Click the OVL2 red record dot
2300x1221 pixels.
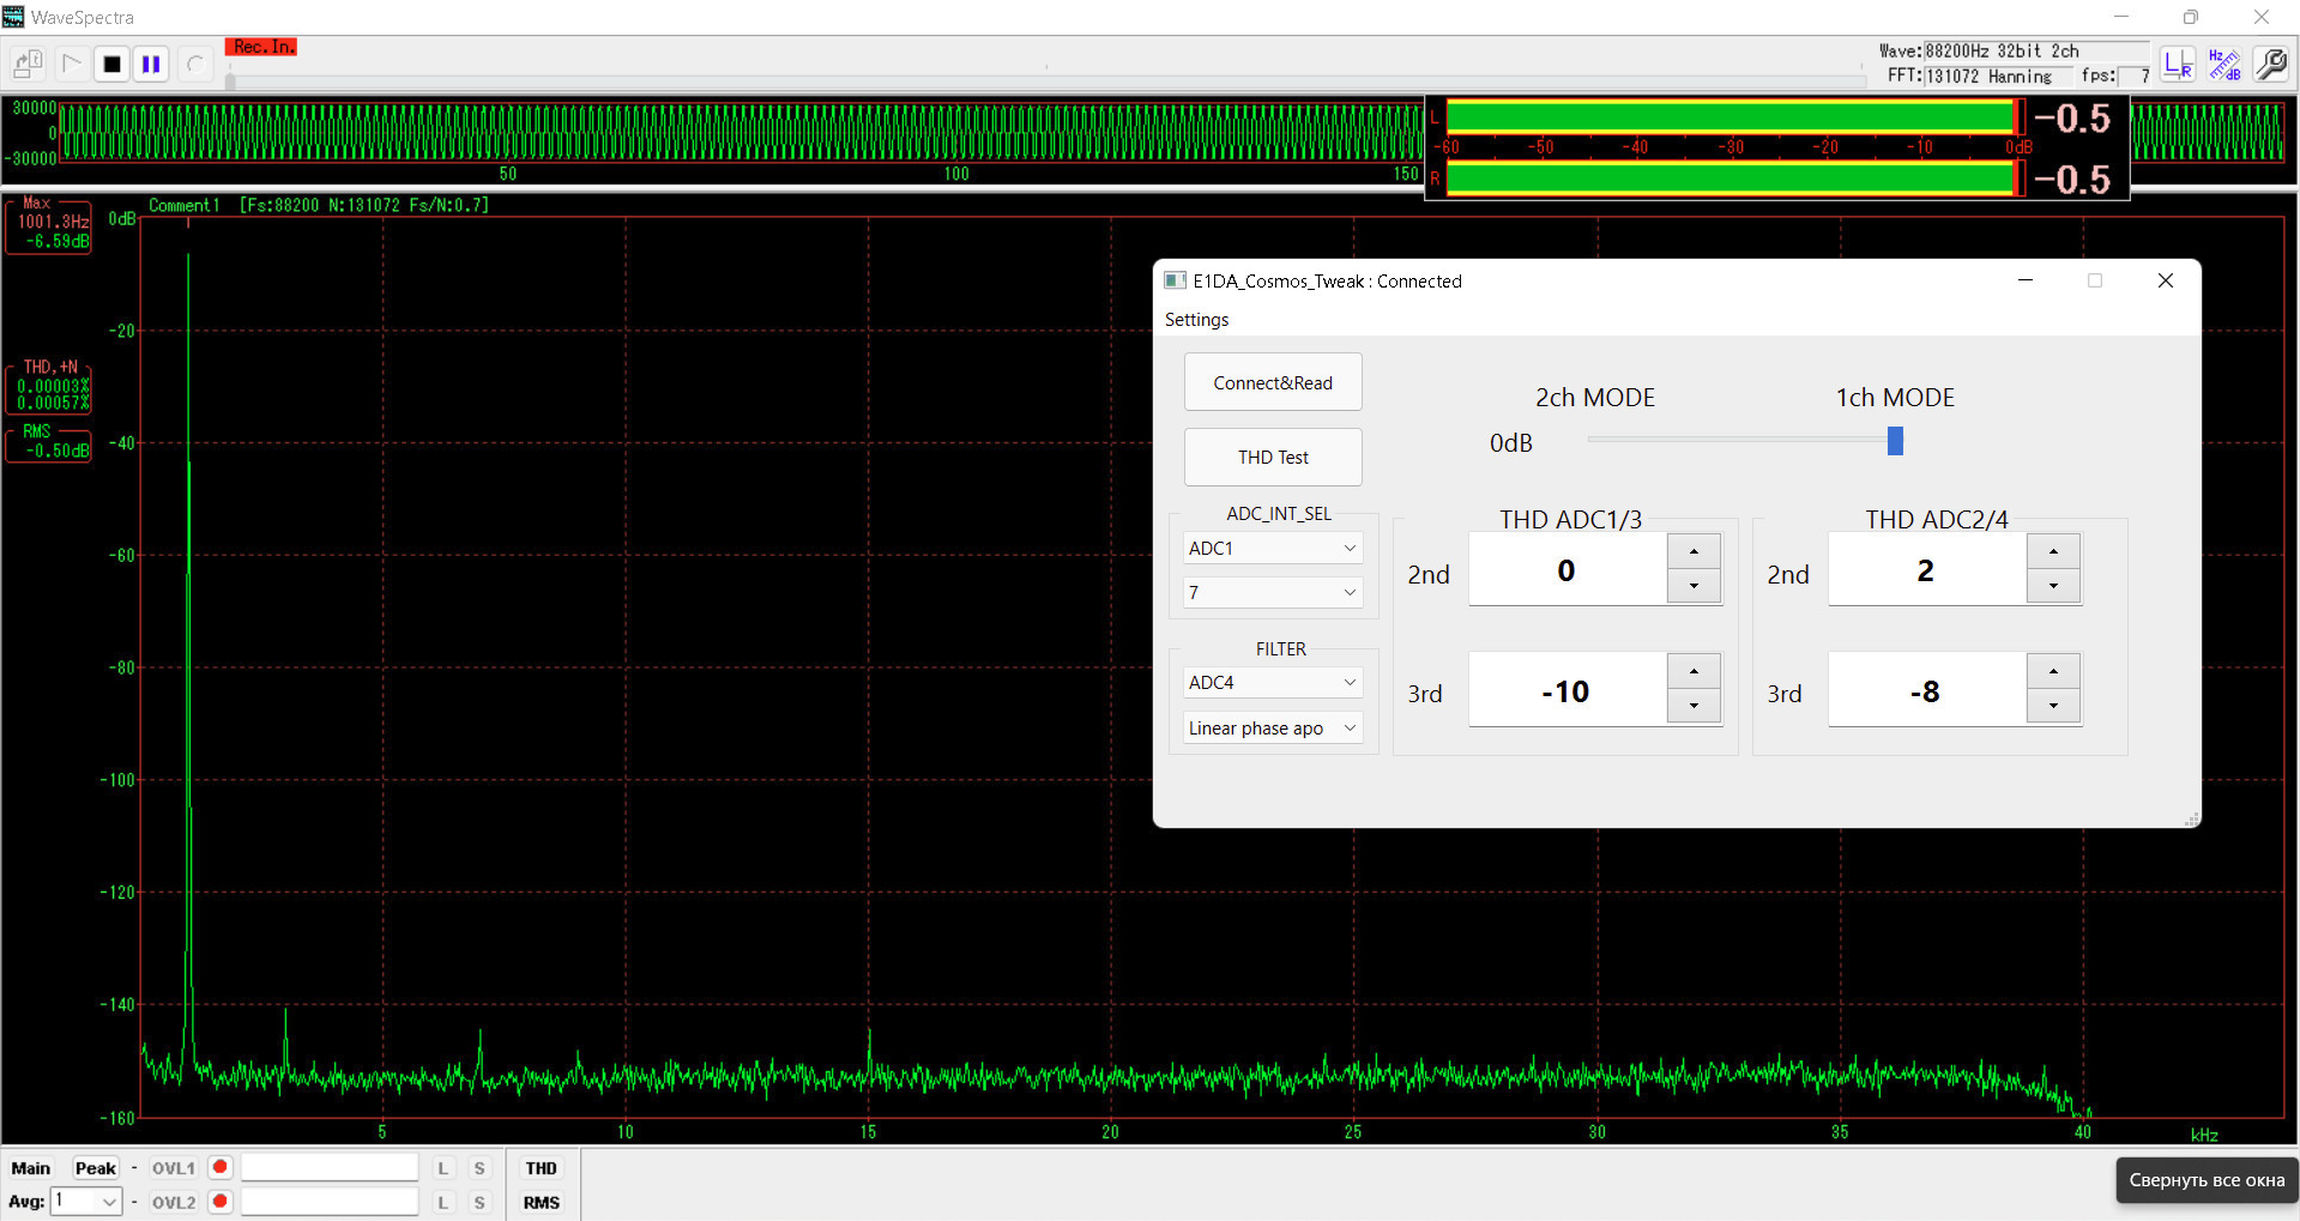click(x=220, y=1201)
